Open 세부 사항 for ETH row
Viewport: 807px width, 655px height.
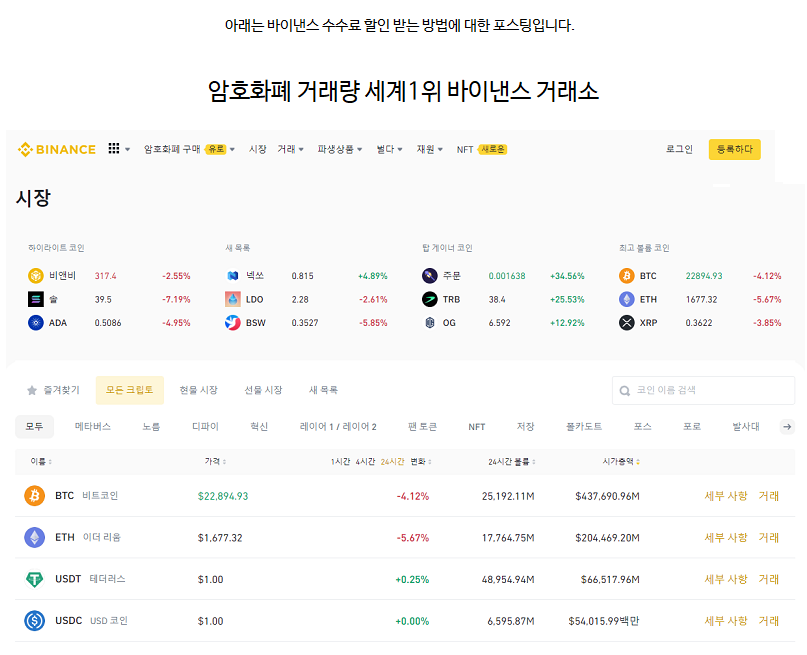[726, 538]
